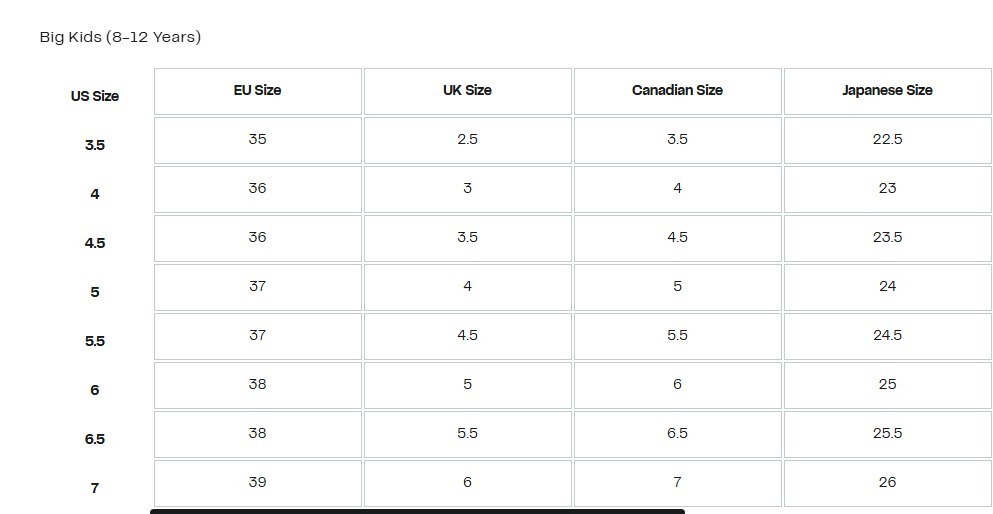Select UK size 3.5 cell
Screen dimensions: 993x514
467,237
